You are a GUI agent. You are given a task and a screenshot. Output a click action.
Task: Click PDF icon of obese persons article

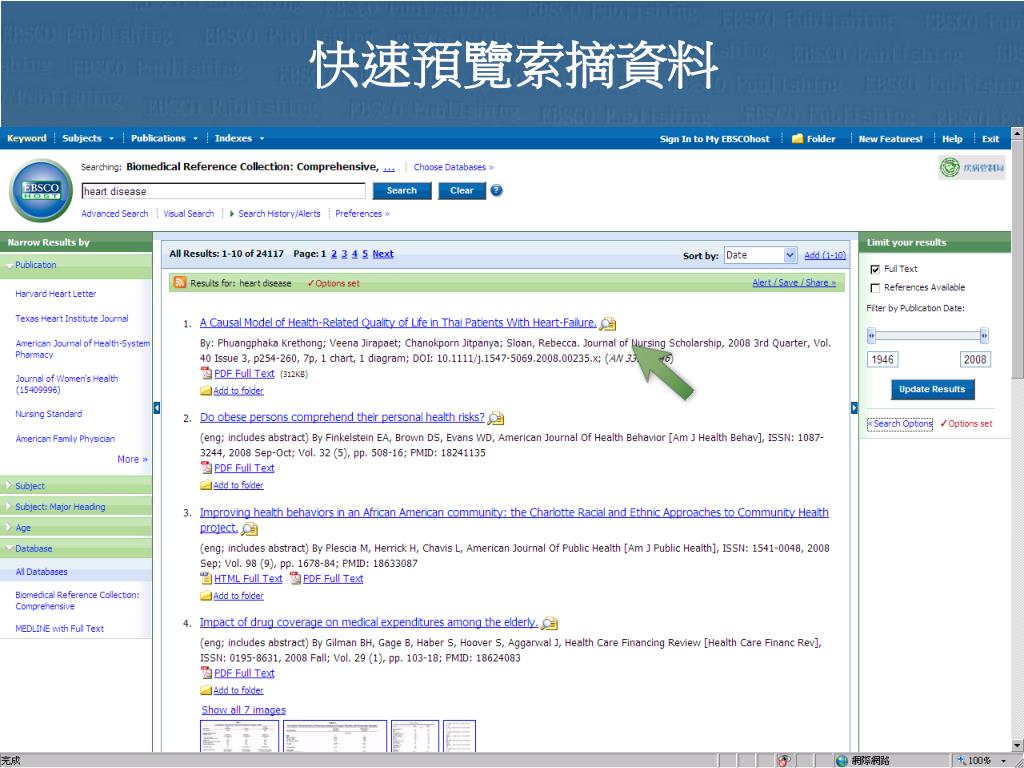coord(206,468)
